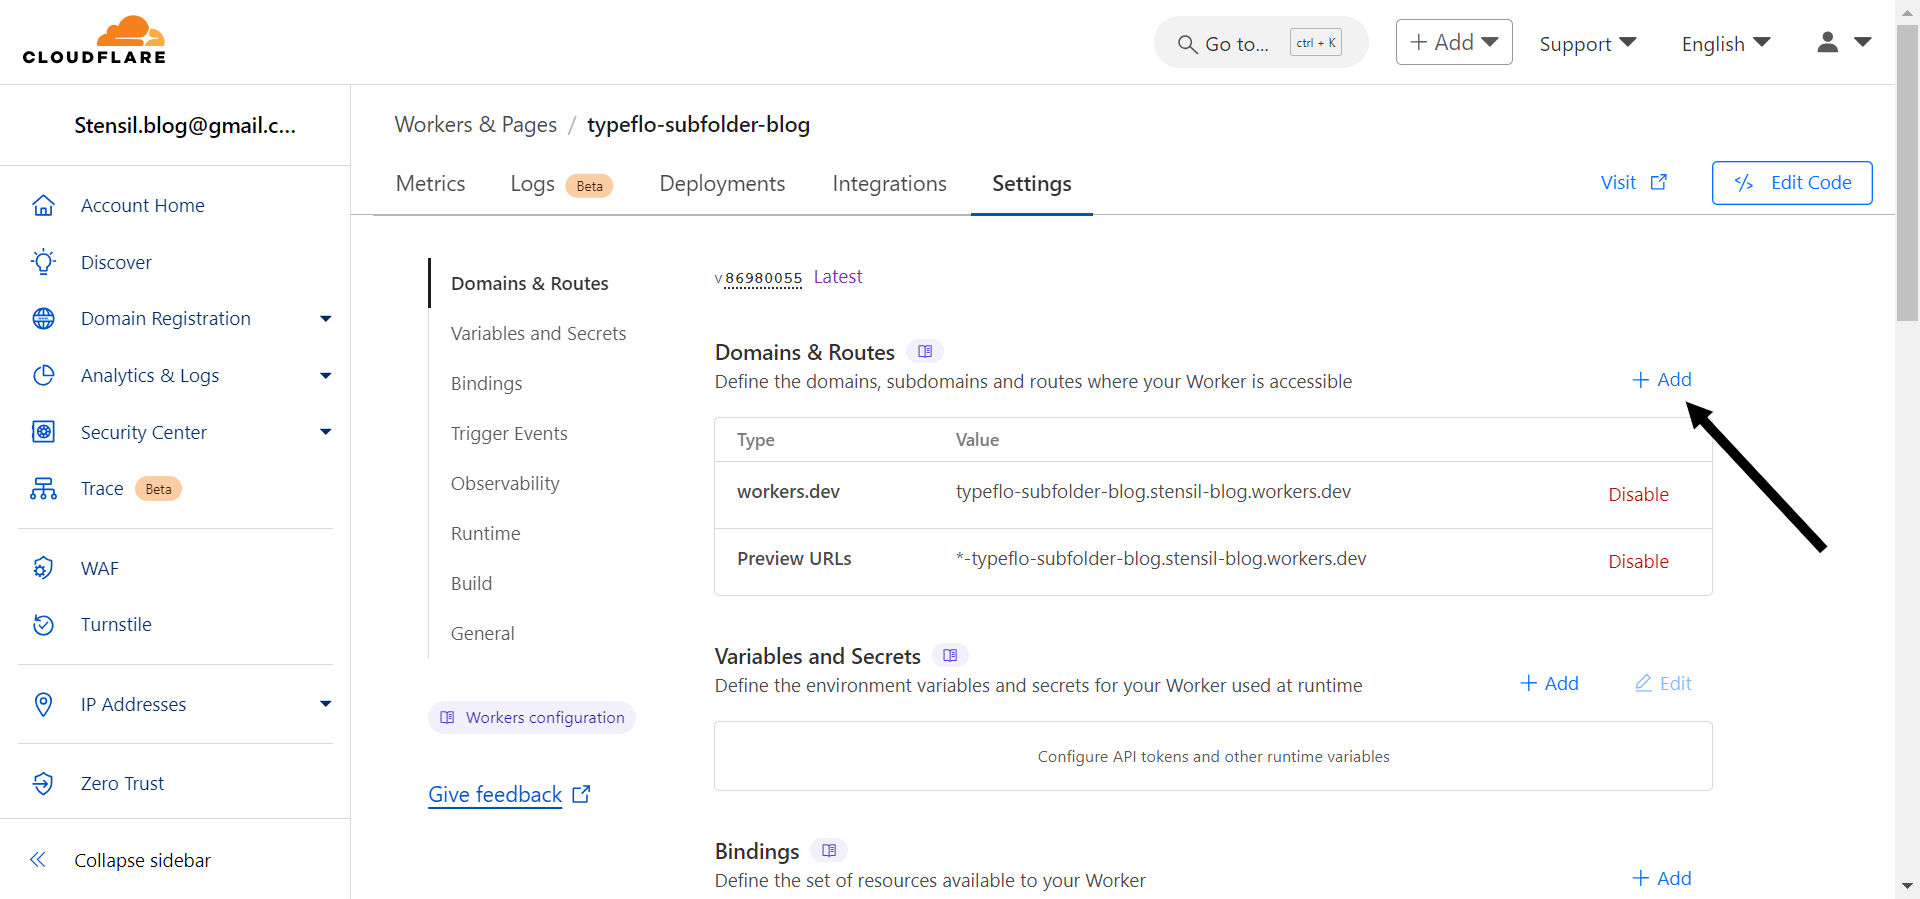Click the Discover lightbulb icon

click(x=43, y=262)
